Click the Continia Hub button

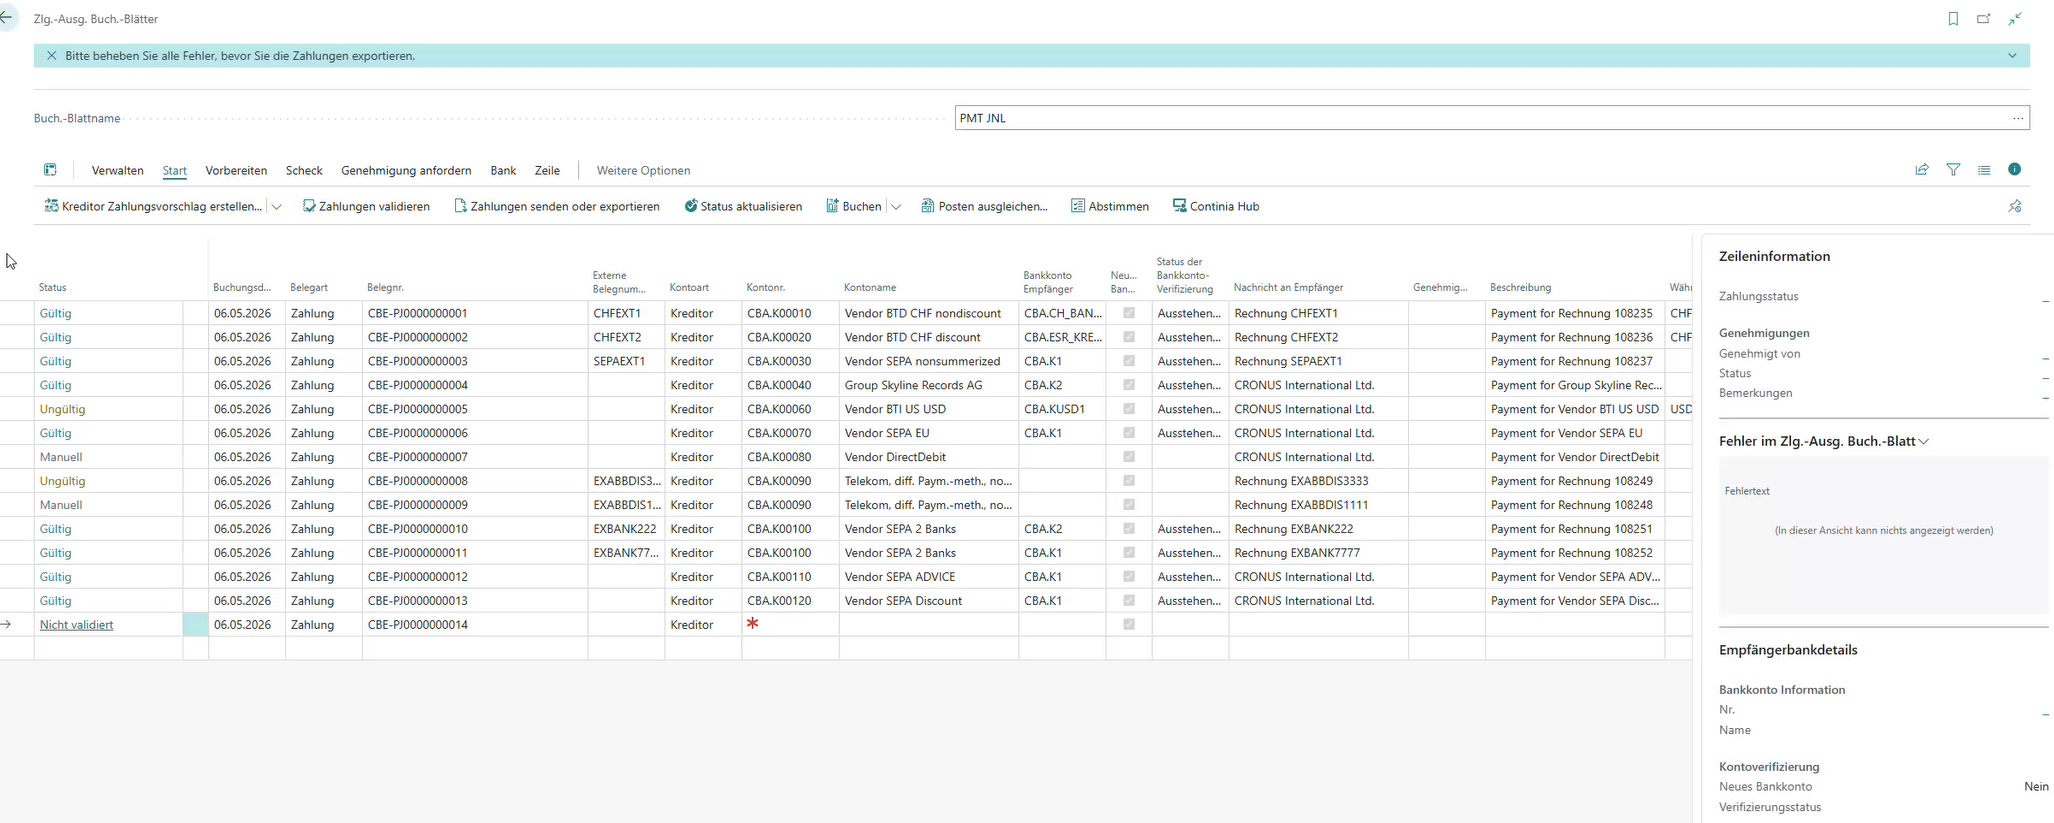point(1215,206)
